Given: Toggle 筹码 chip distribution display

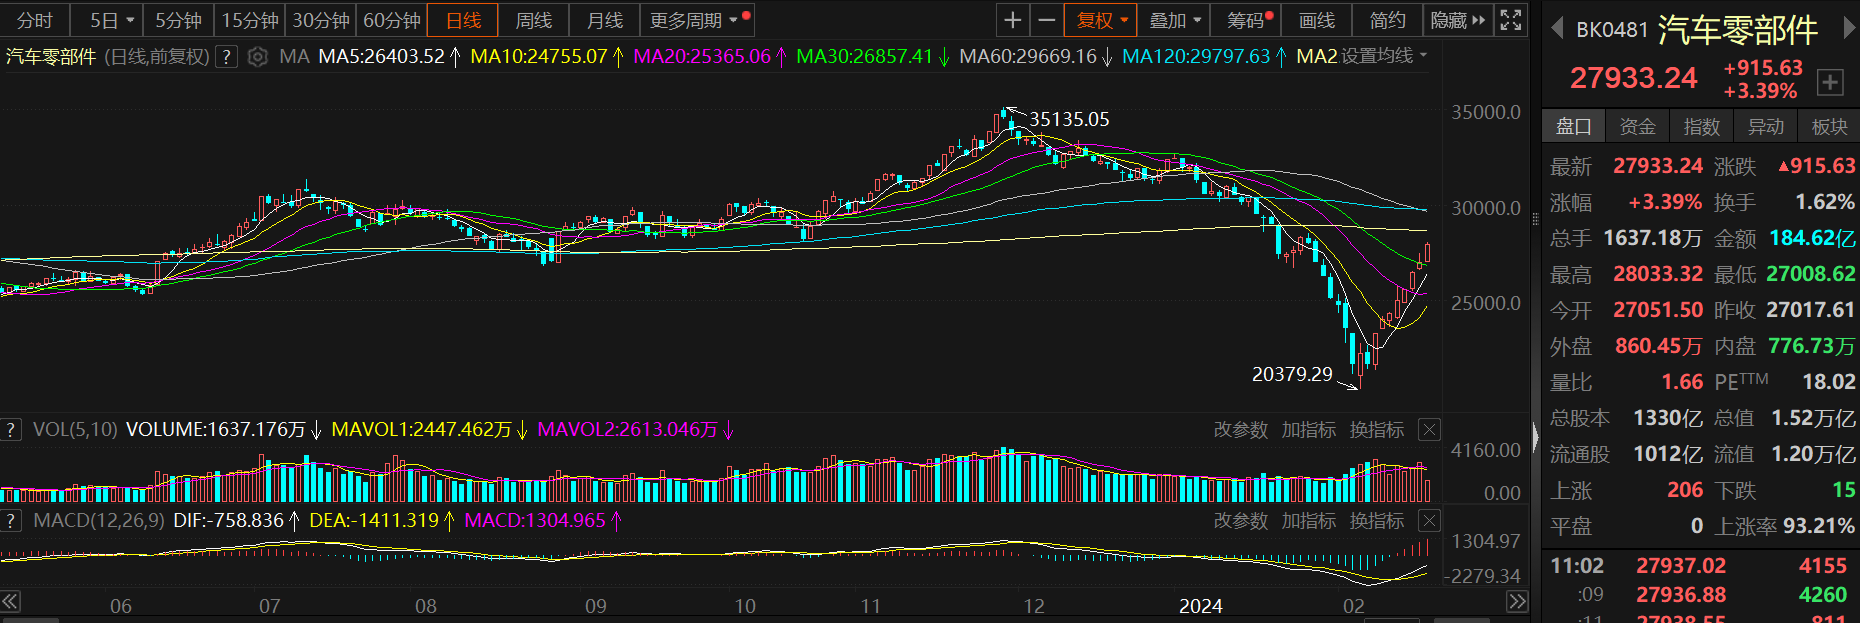Looking at the screenshot, I should pyautogui.click(x=1249, y=20).
